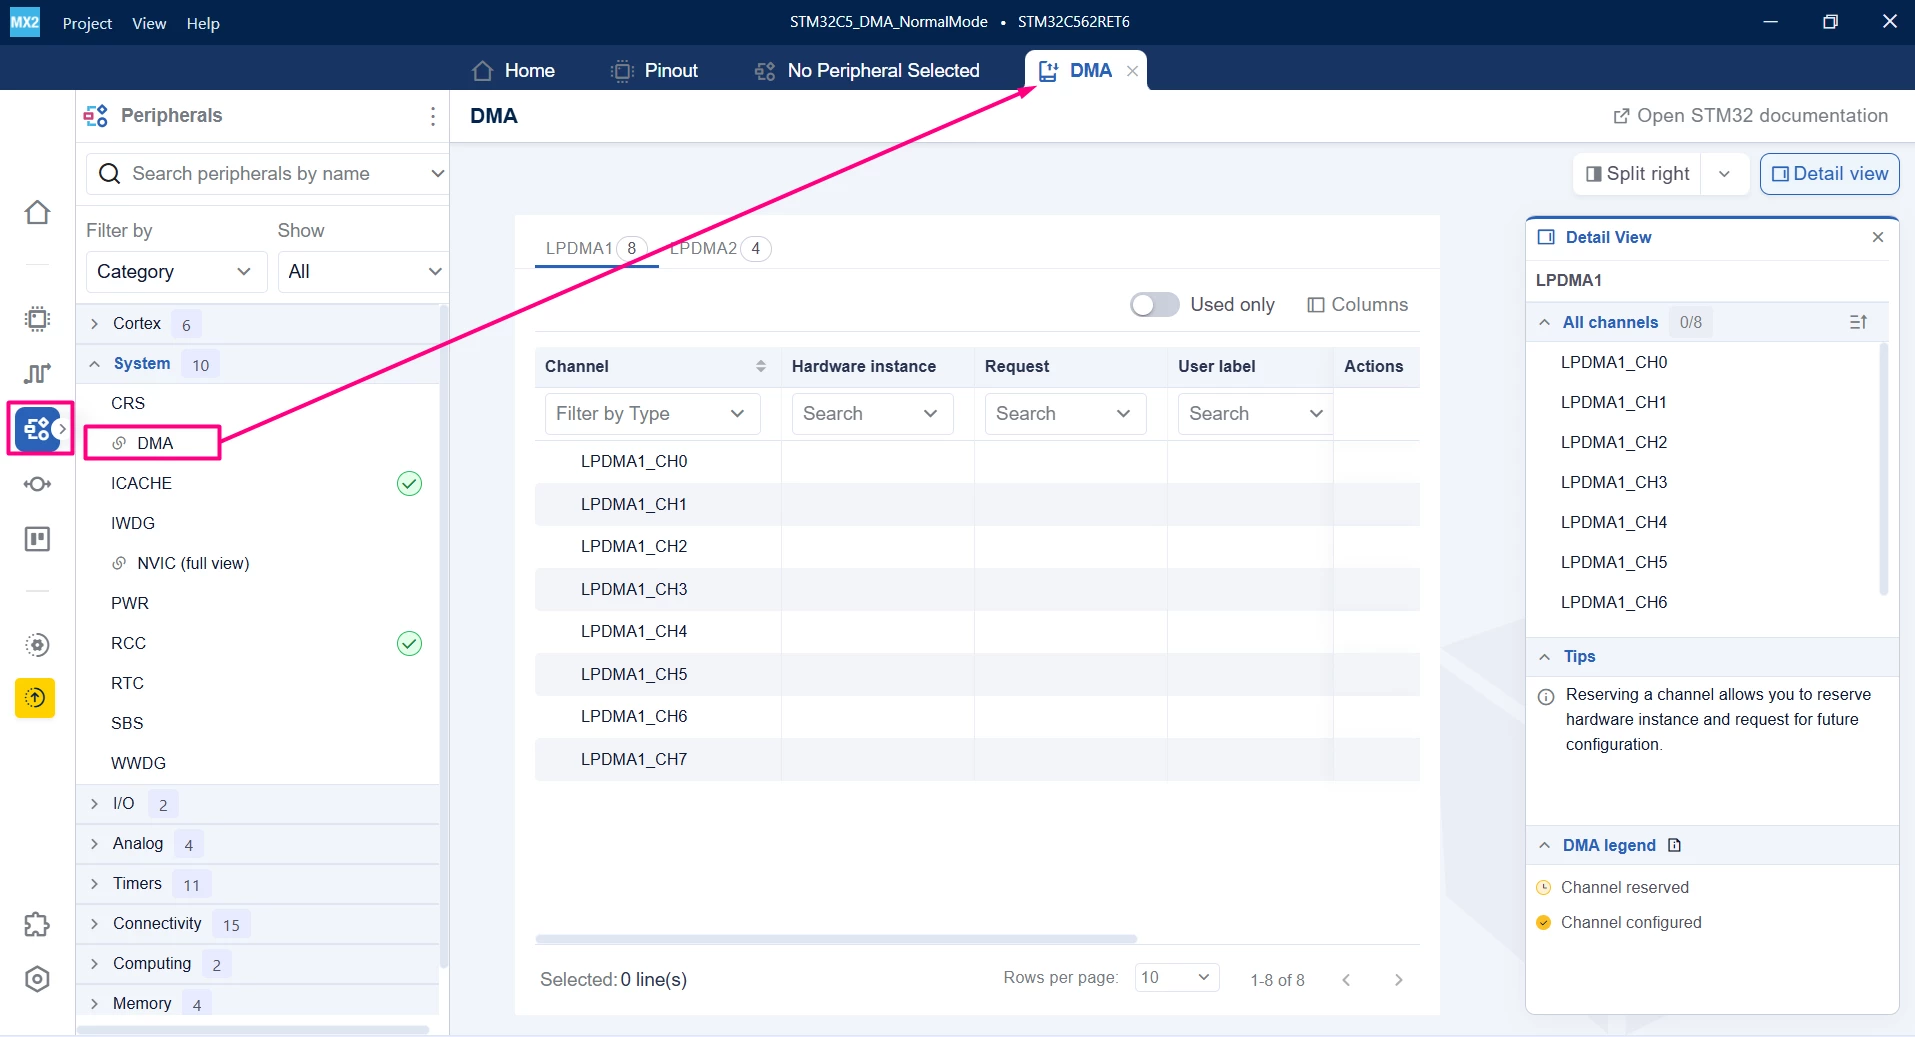This screenshot has width=1915, height=1037.
Task: Open the Project menu
Action: 87,23
